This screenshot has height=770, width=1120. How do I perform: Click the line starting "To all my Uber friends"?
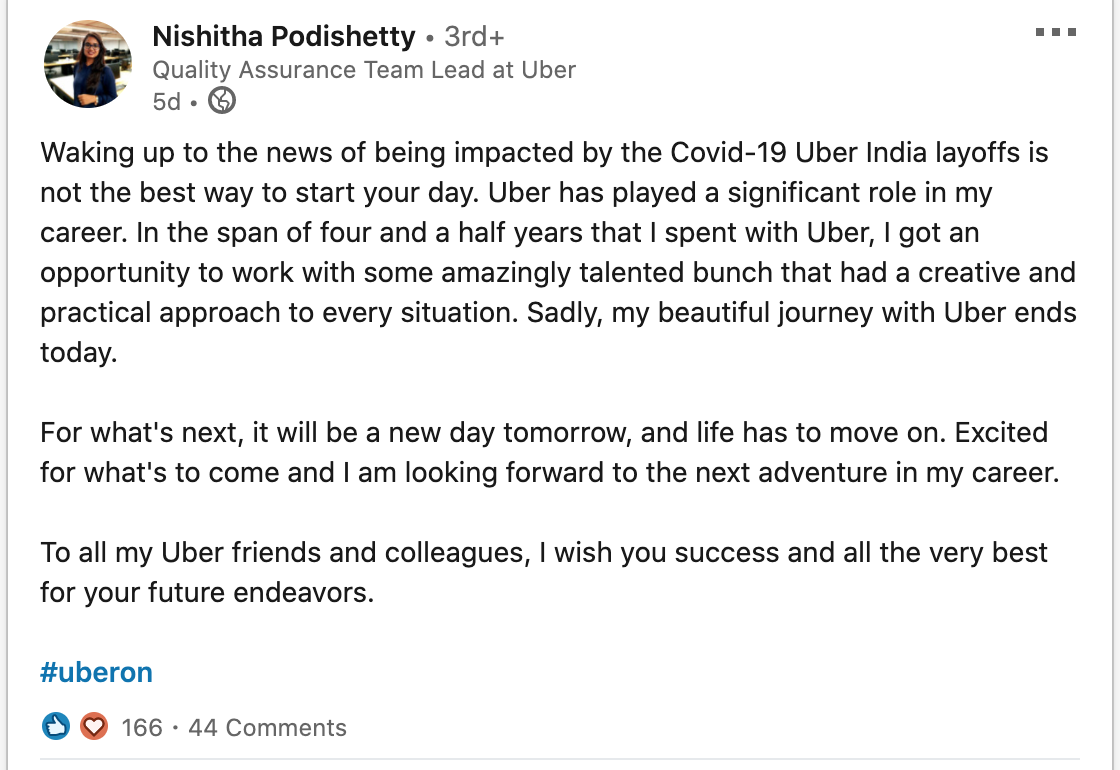pos(544,553)
